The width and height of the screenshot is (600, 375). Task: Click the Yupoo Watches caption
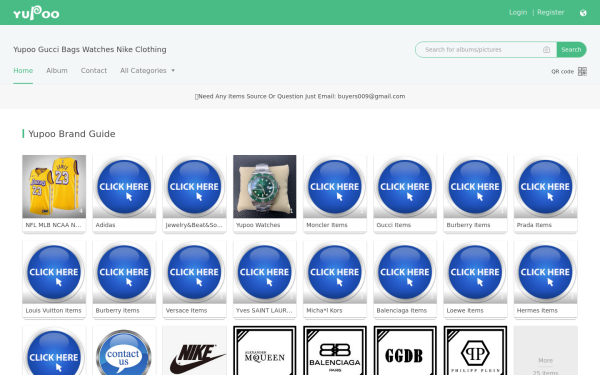(258, 225)
